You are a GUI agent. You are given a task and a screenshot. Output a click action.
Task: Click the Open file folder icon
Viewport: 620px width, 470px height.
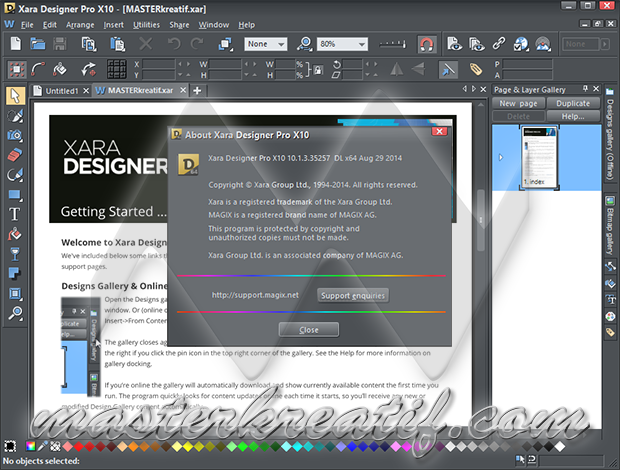38,43
